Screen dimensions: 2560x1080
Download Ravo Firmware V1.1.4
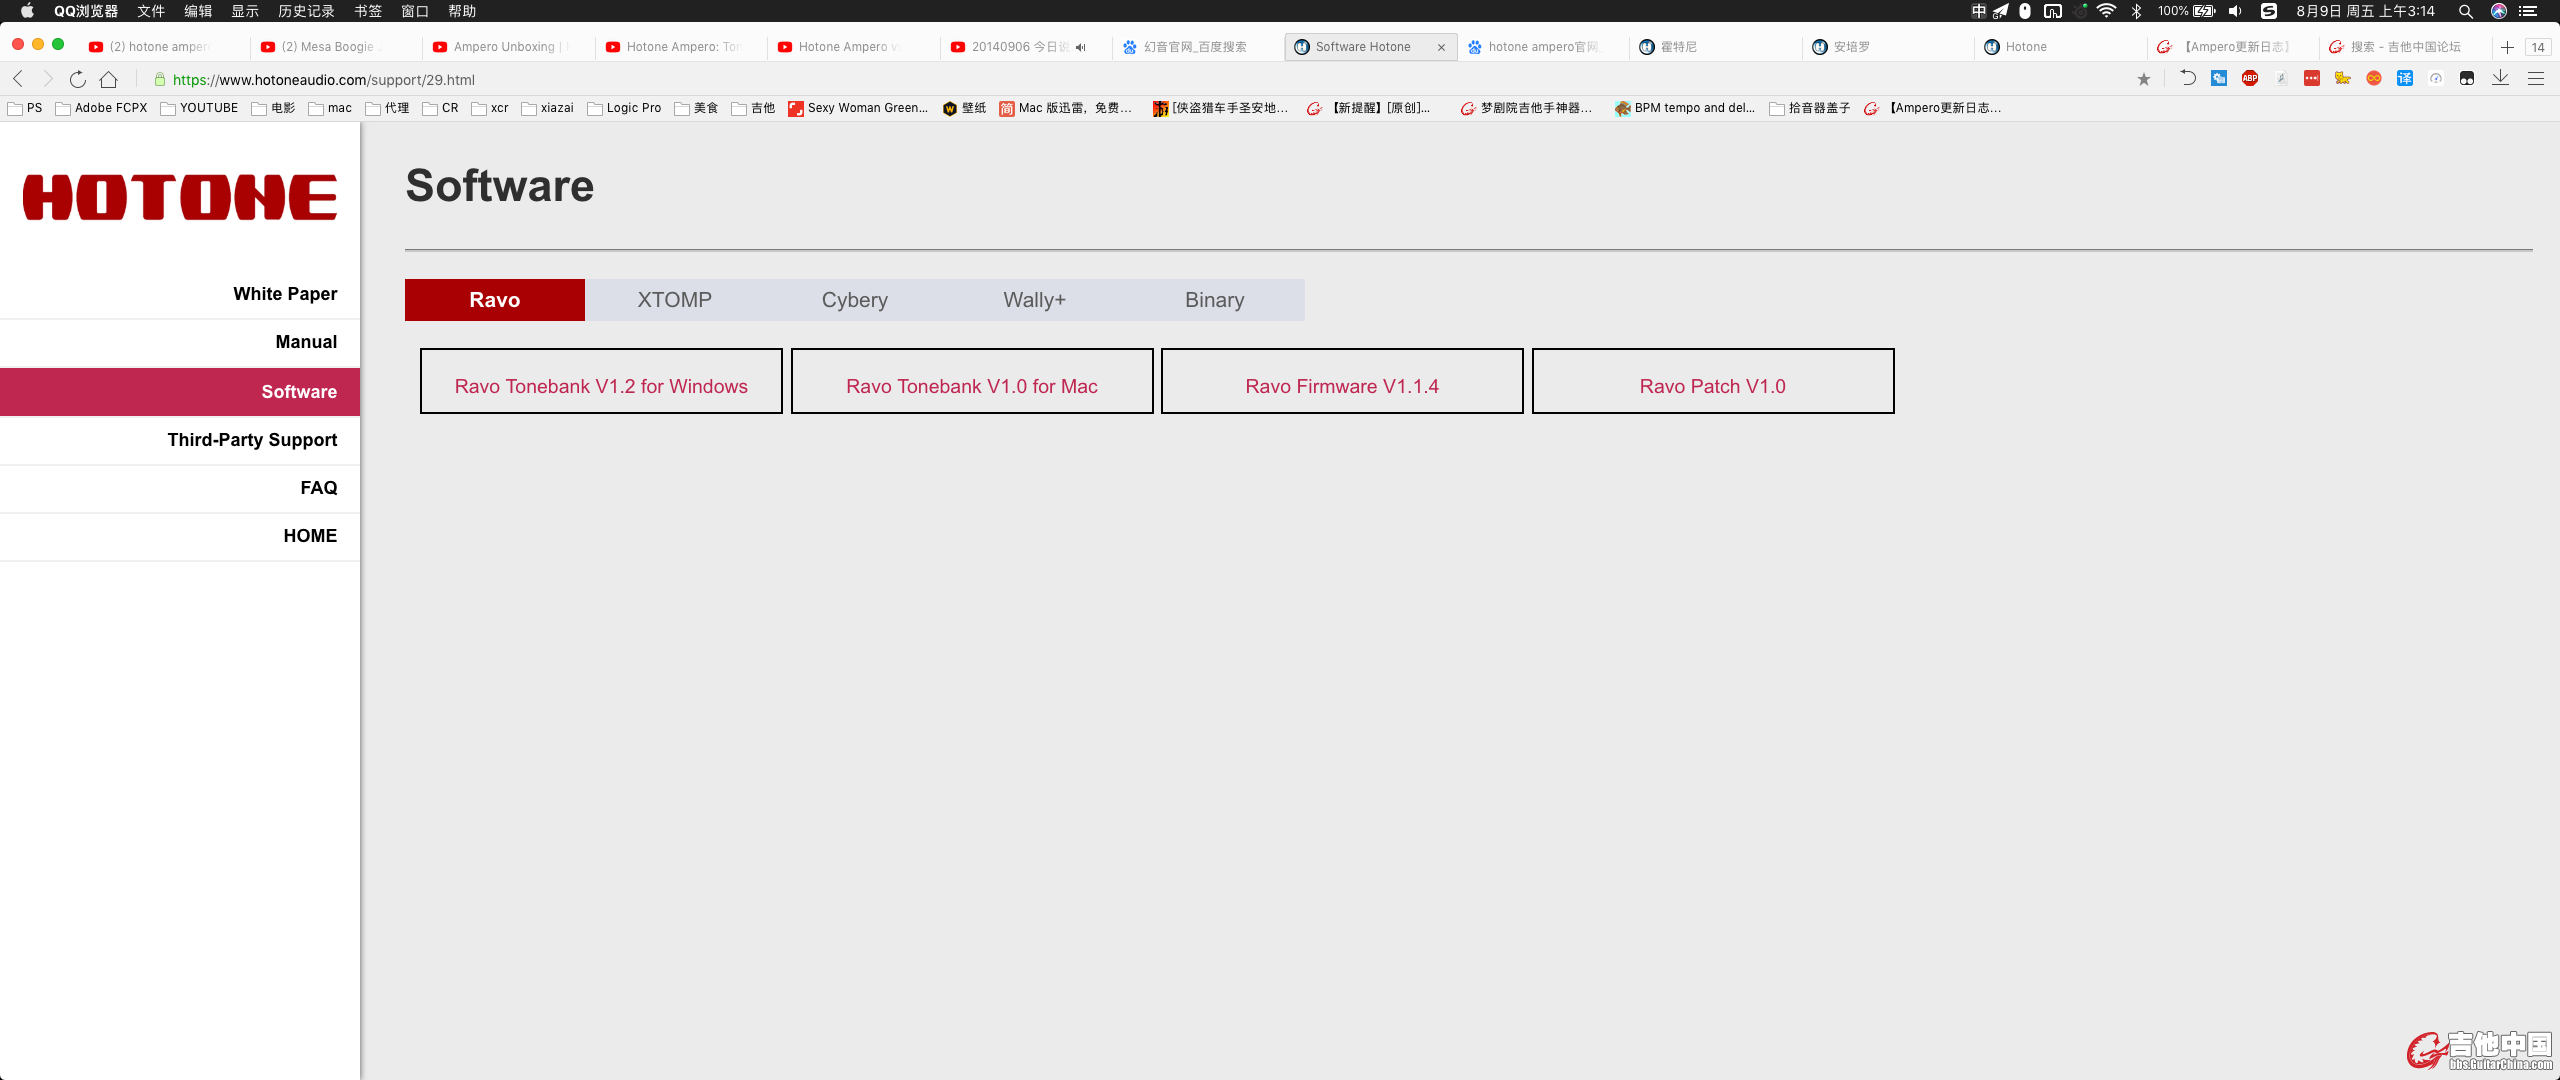(1342, 381)
